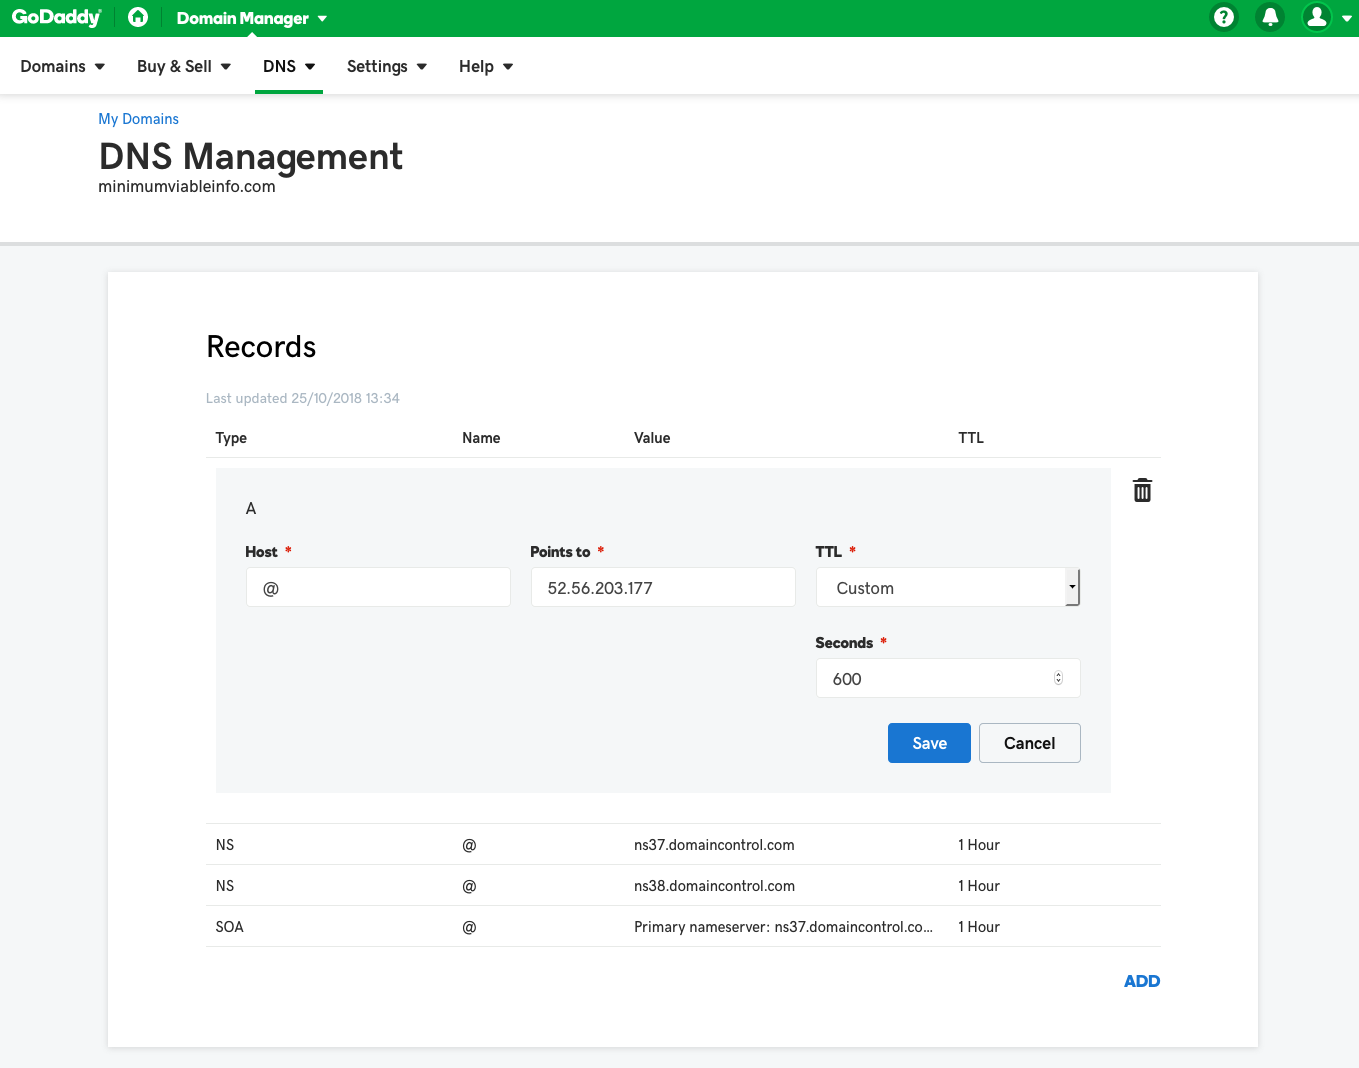1359x1068 pixels.
Task: Delete the A record with trash icon
Action: coord(1142,490)
